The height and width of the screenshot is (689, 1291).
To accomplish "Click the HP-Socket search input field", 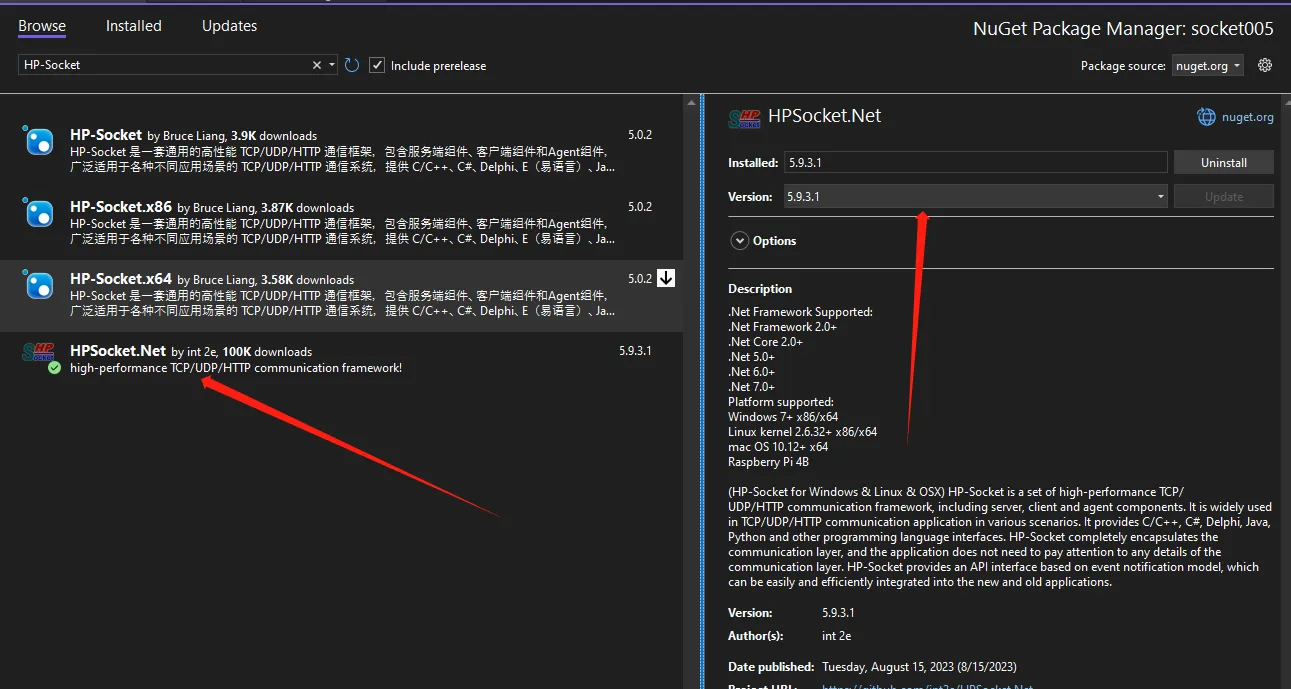I will [165, 65].
